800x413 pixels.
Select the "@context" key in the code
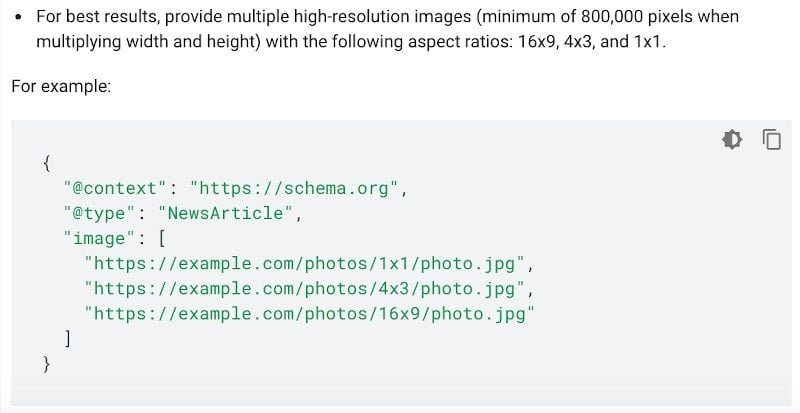116,188
